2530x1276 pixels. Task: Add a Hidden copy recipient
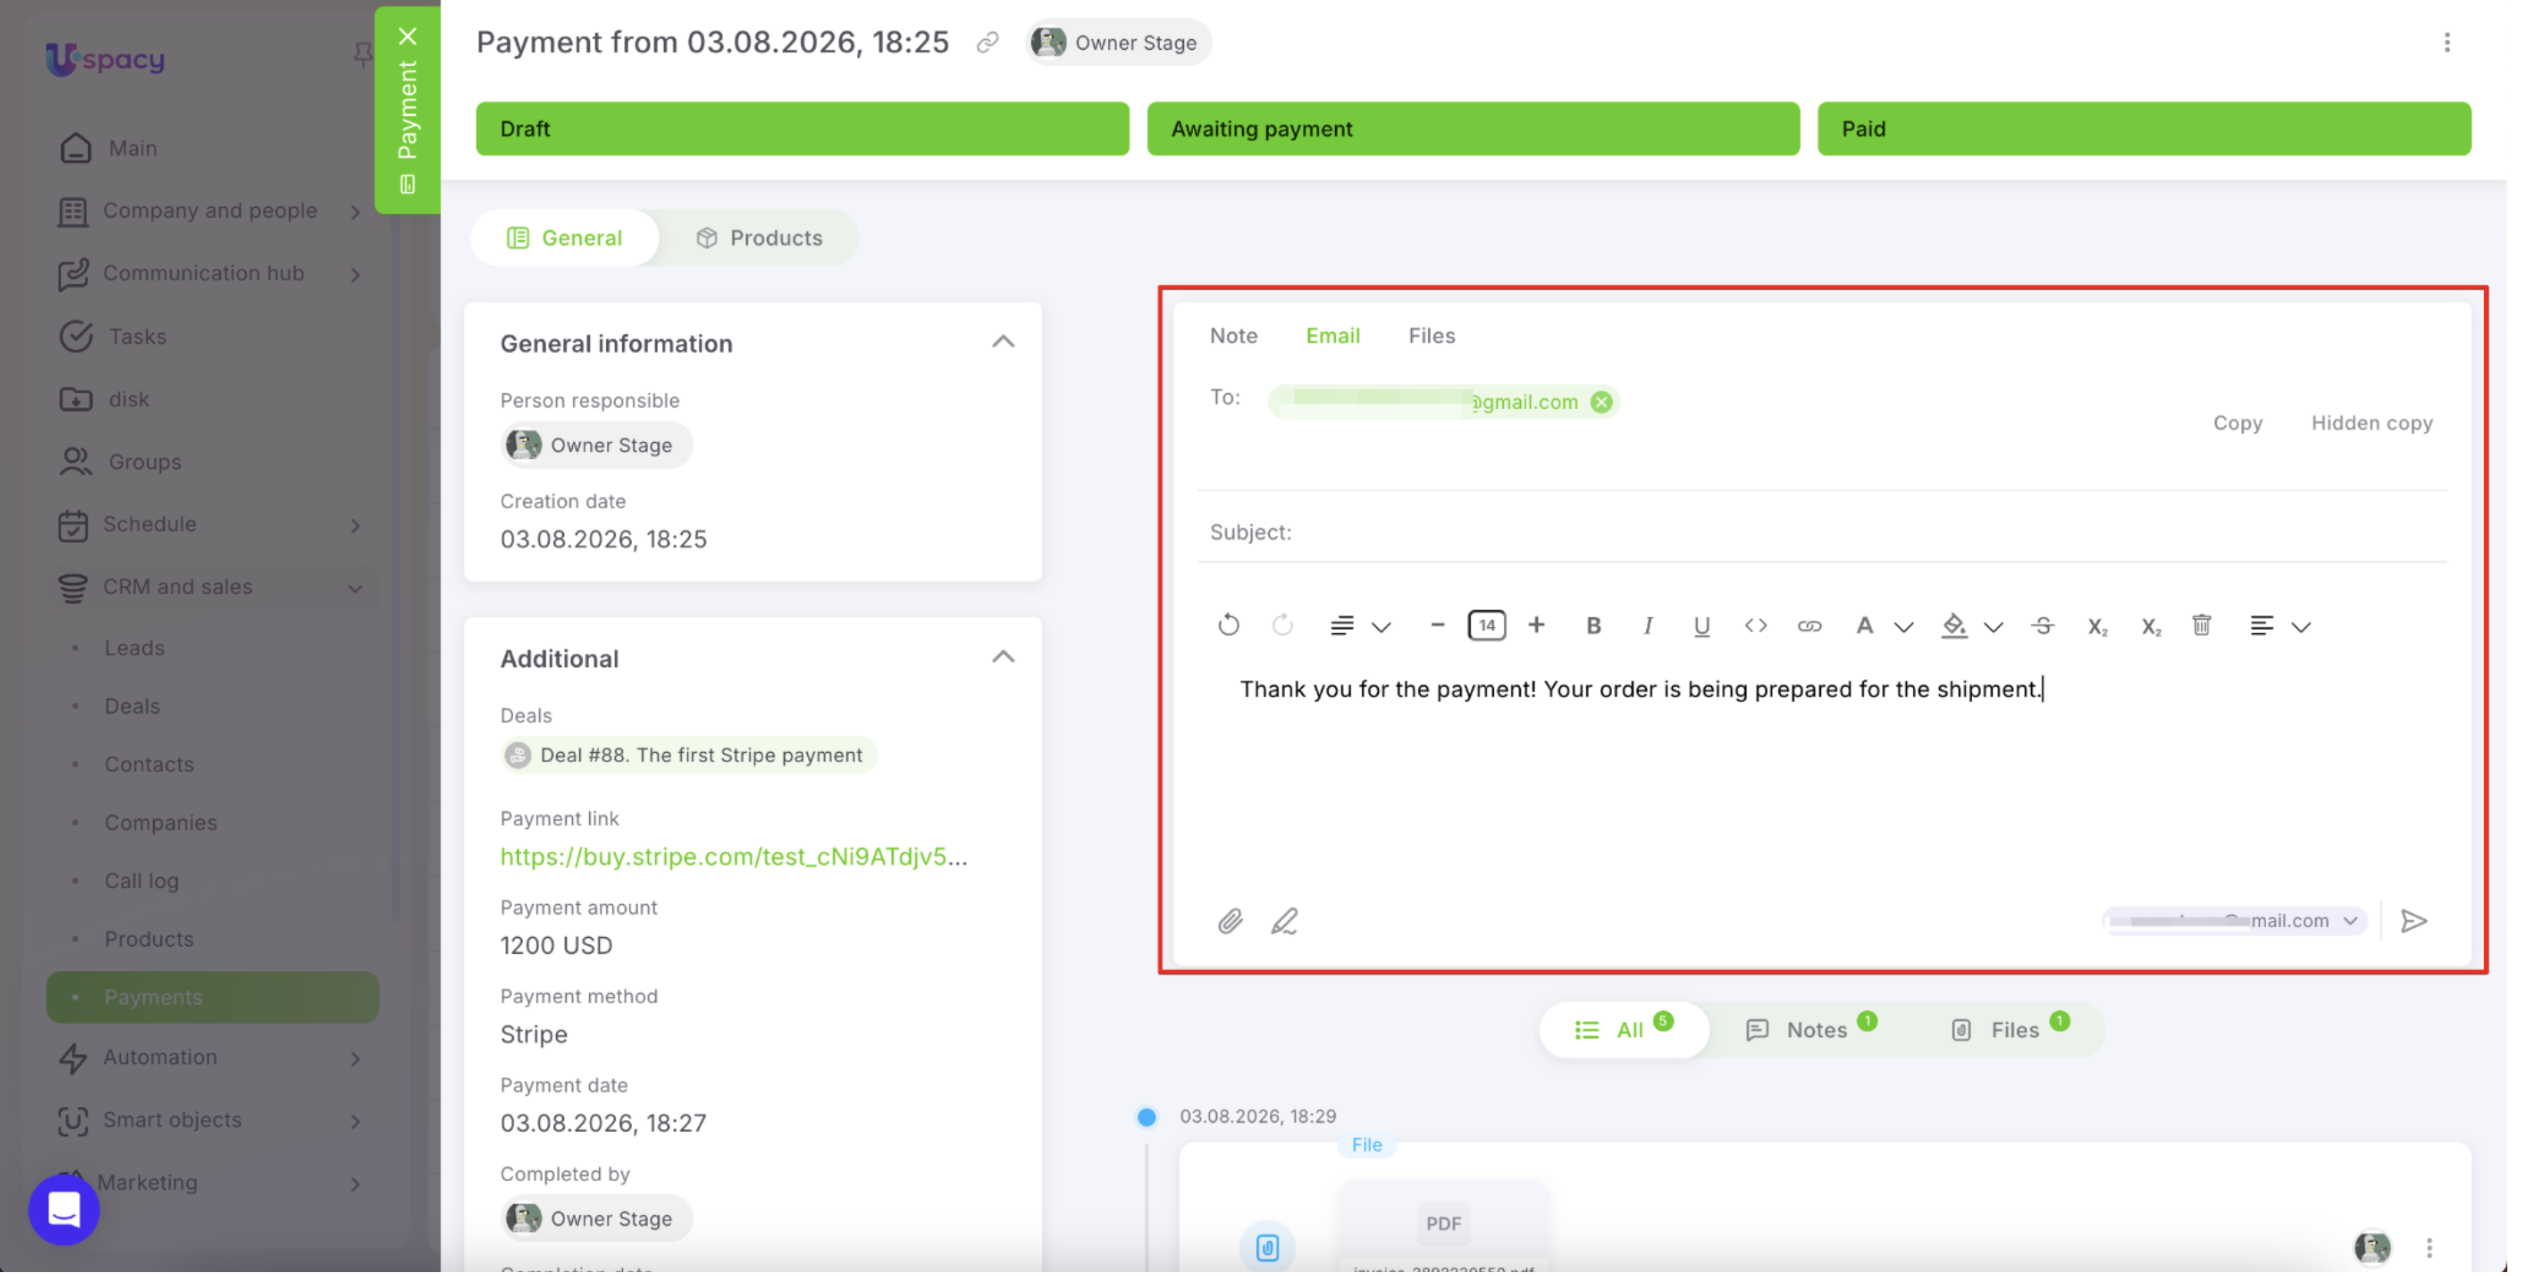click(x=2371, y=423)
